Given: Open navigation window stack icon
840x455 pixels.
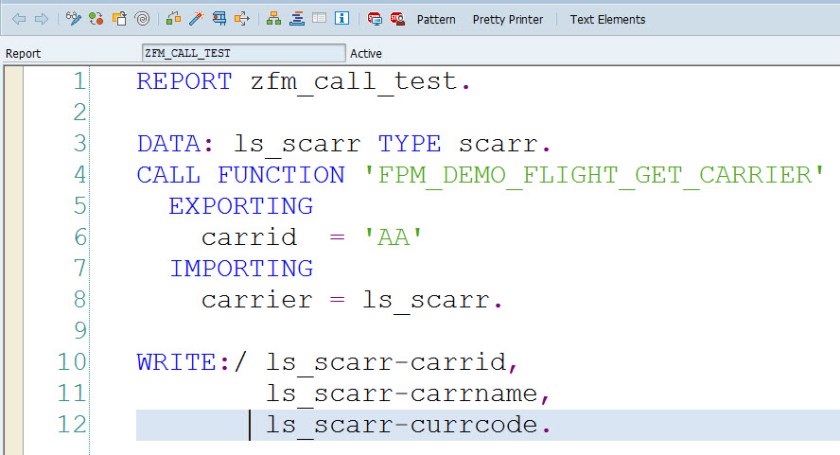Looking at the screenshot, I should tap(297, 19).
